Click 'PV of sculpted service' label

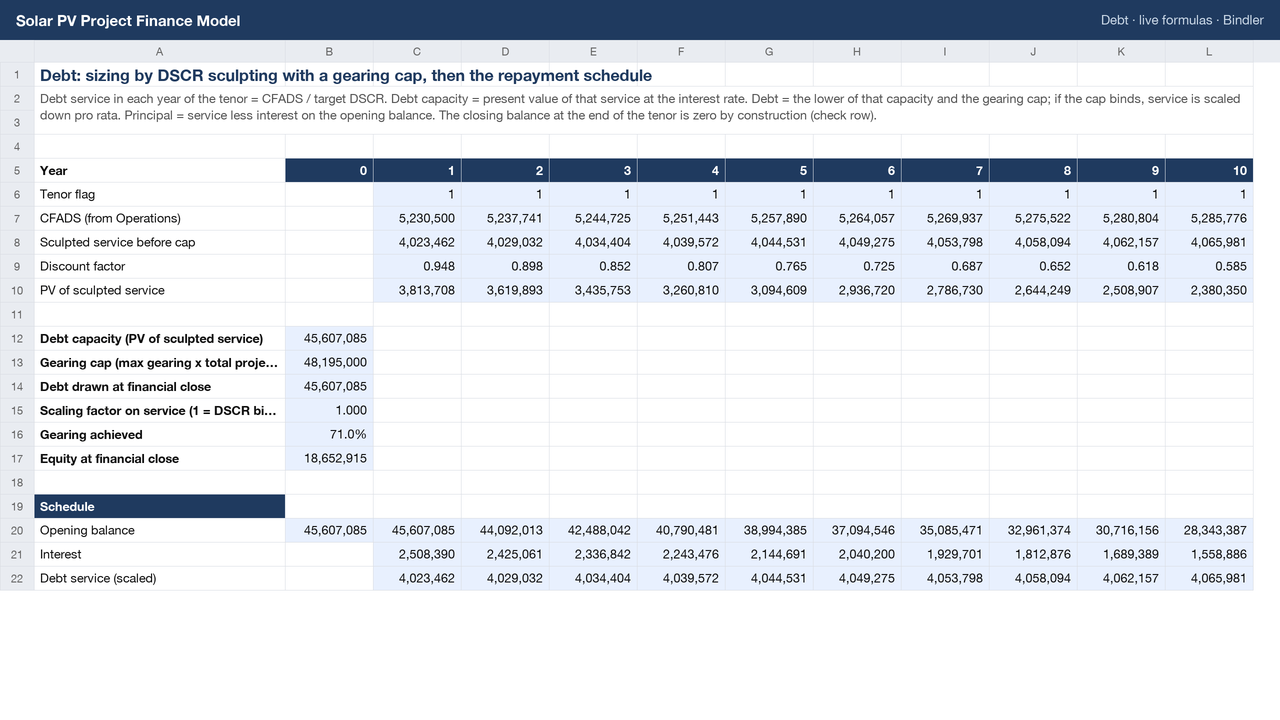click(x=102, y=290)
